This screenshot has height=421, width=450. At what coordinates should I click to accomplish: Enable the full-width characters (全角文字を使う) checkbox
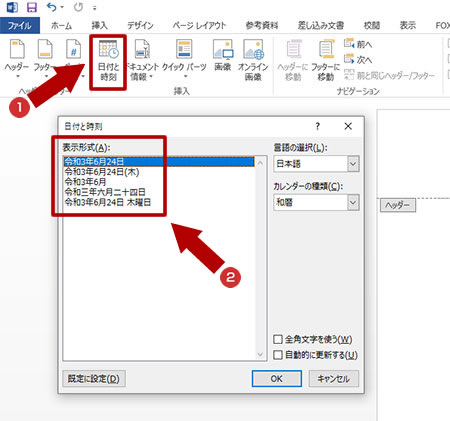278,340
